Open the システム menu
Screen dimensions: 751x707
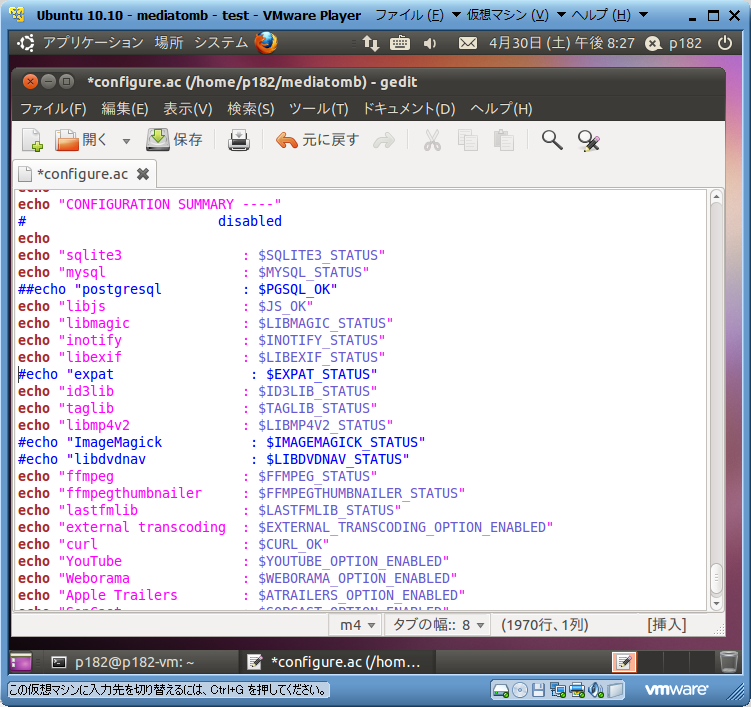[x=221, y=43]
